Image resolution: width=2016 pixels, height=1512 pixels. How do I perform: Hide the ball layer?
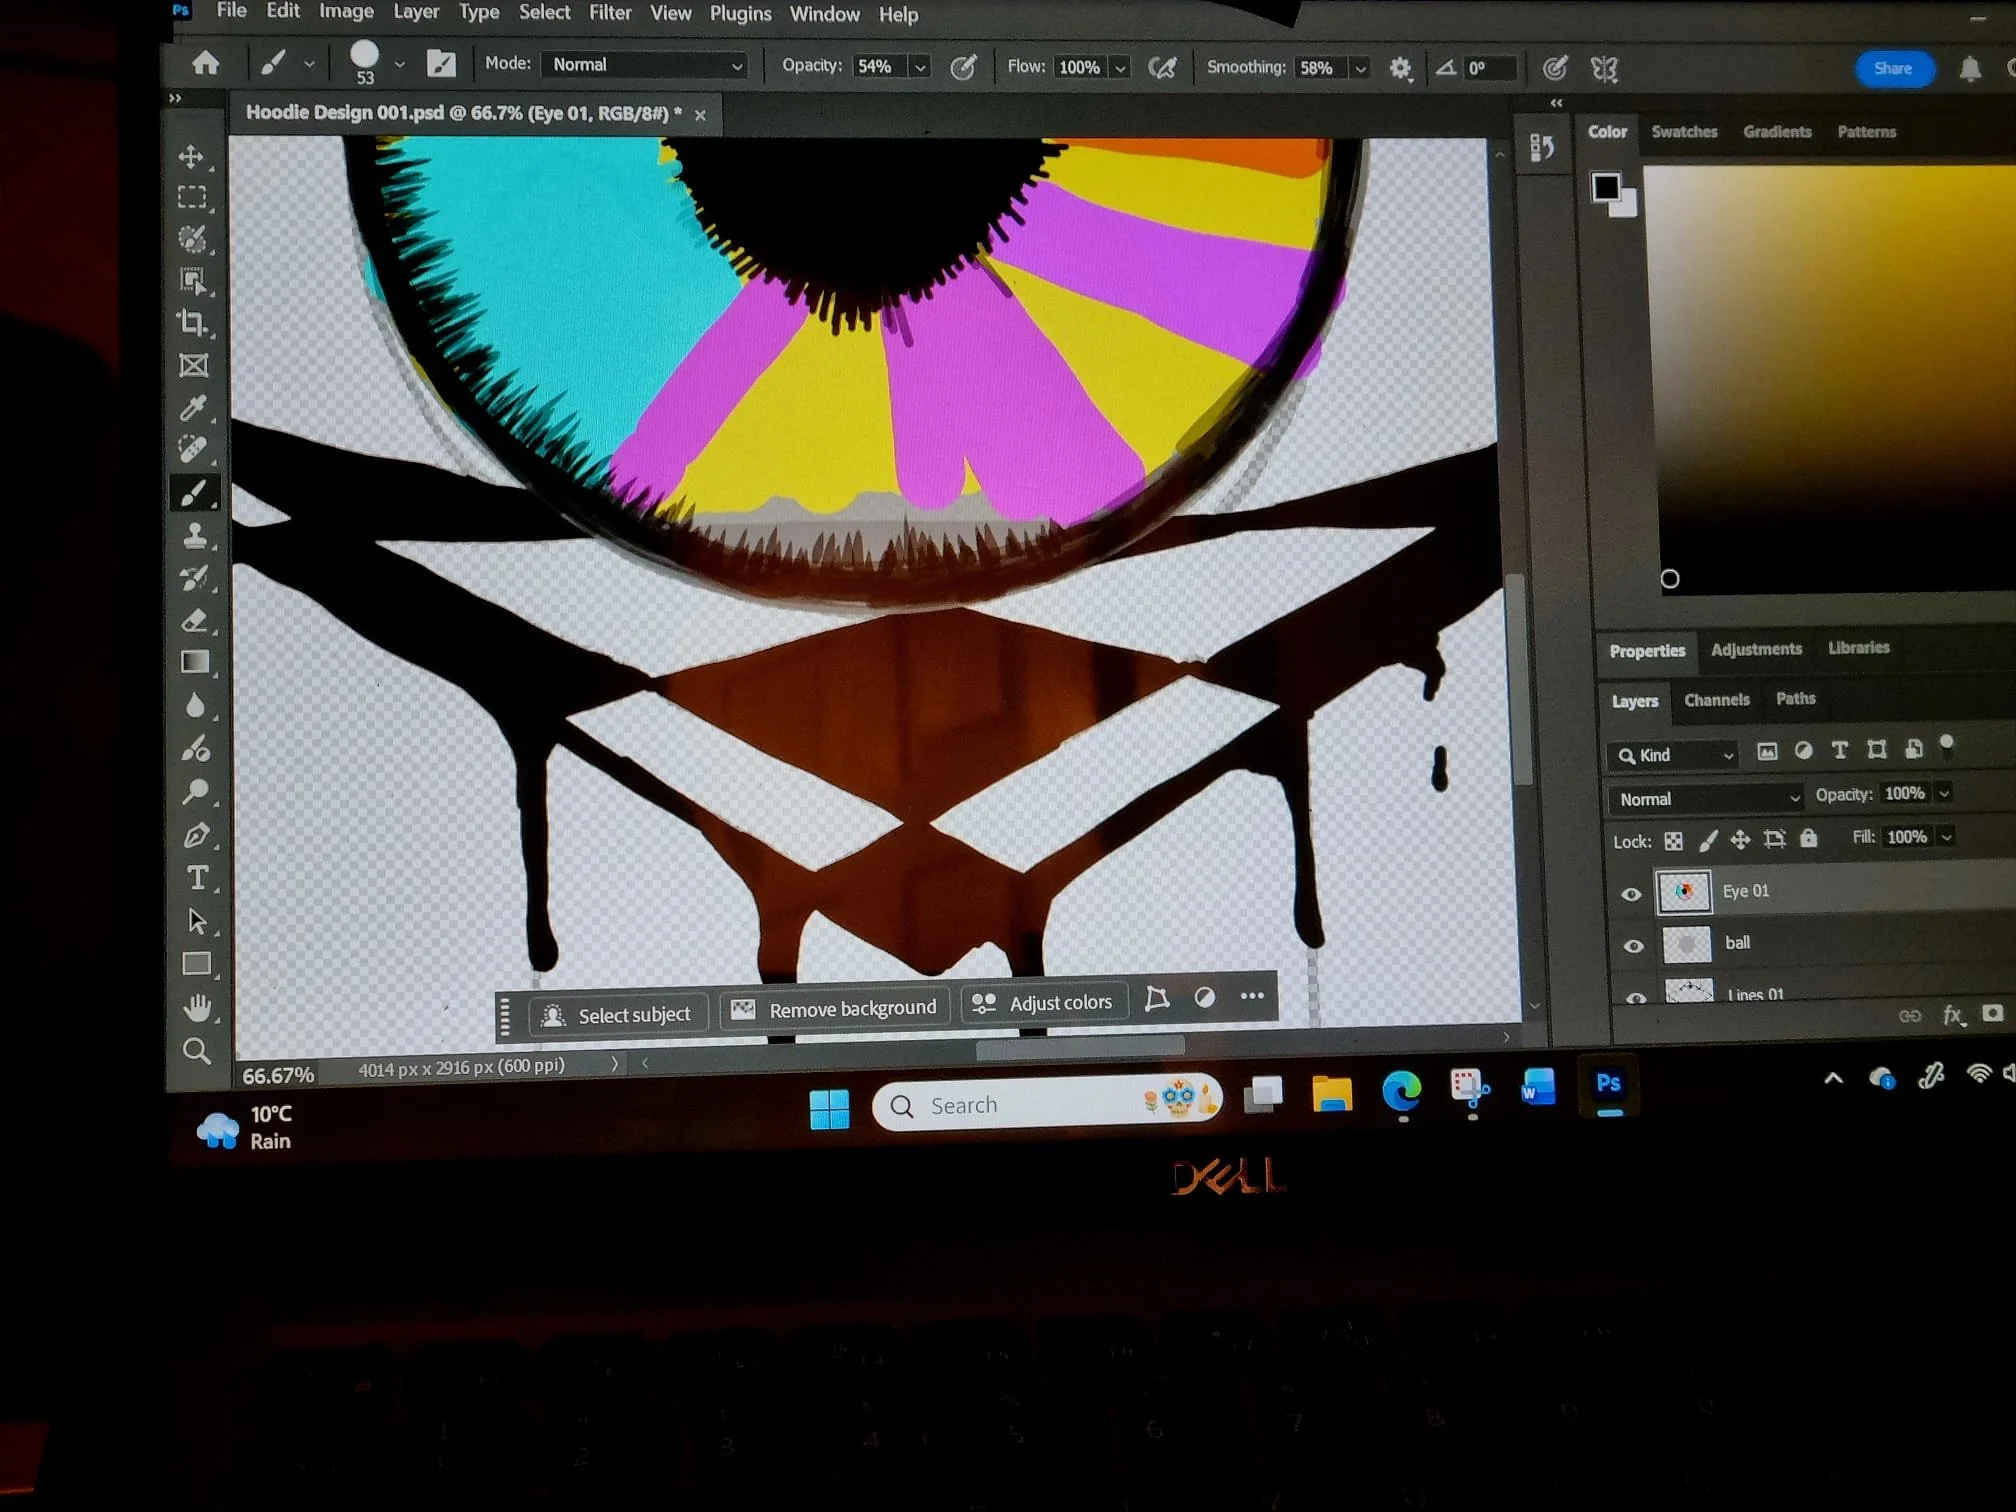[x=1633, y=946]
